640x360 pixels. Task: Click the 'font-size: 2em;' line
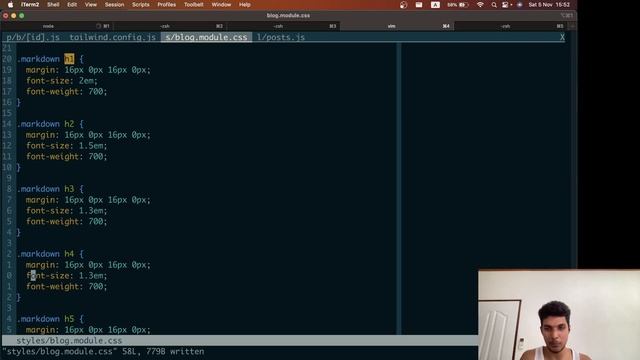pyautogui.click(x=62, y=81)
